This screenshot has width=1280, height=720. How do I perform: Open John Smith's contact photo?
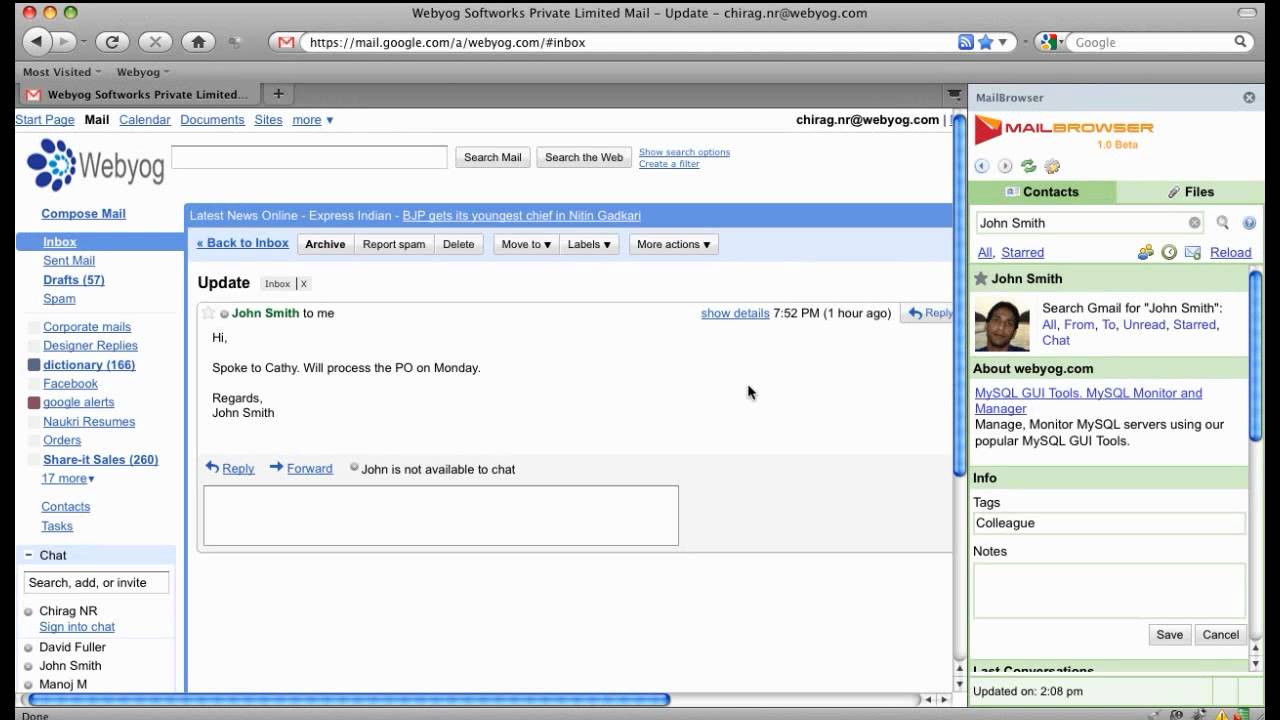coord(1002,324)
